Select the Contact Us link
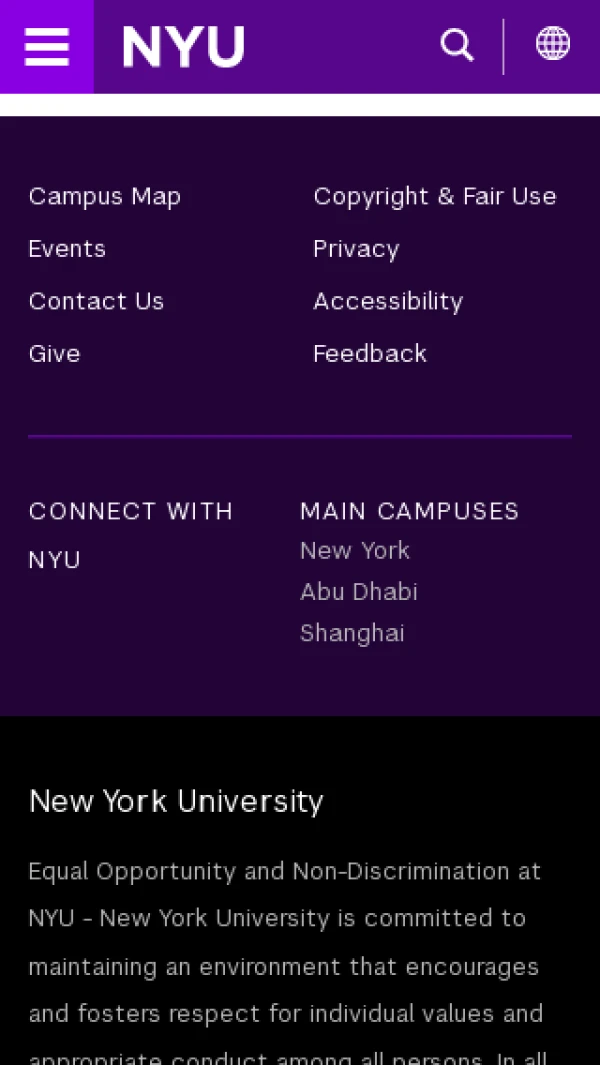Viewport: 600px width, 1065px height. (x=96, y=301)
